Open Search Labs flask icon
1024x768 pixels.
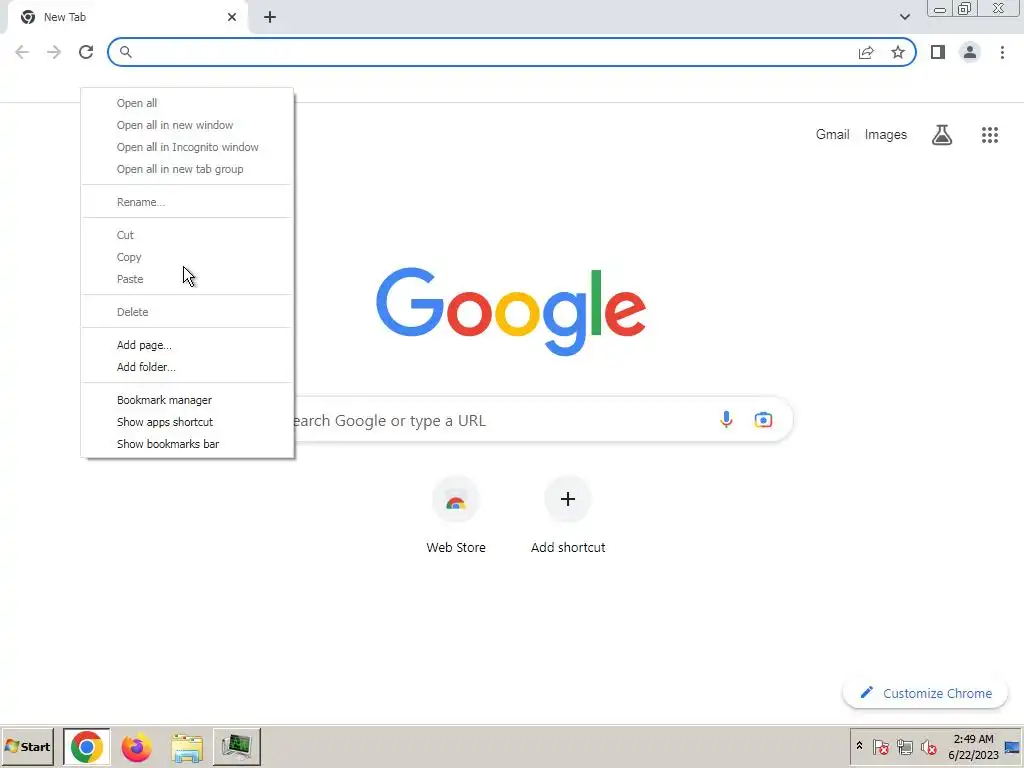click(x=942, y=135)
